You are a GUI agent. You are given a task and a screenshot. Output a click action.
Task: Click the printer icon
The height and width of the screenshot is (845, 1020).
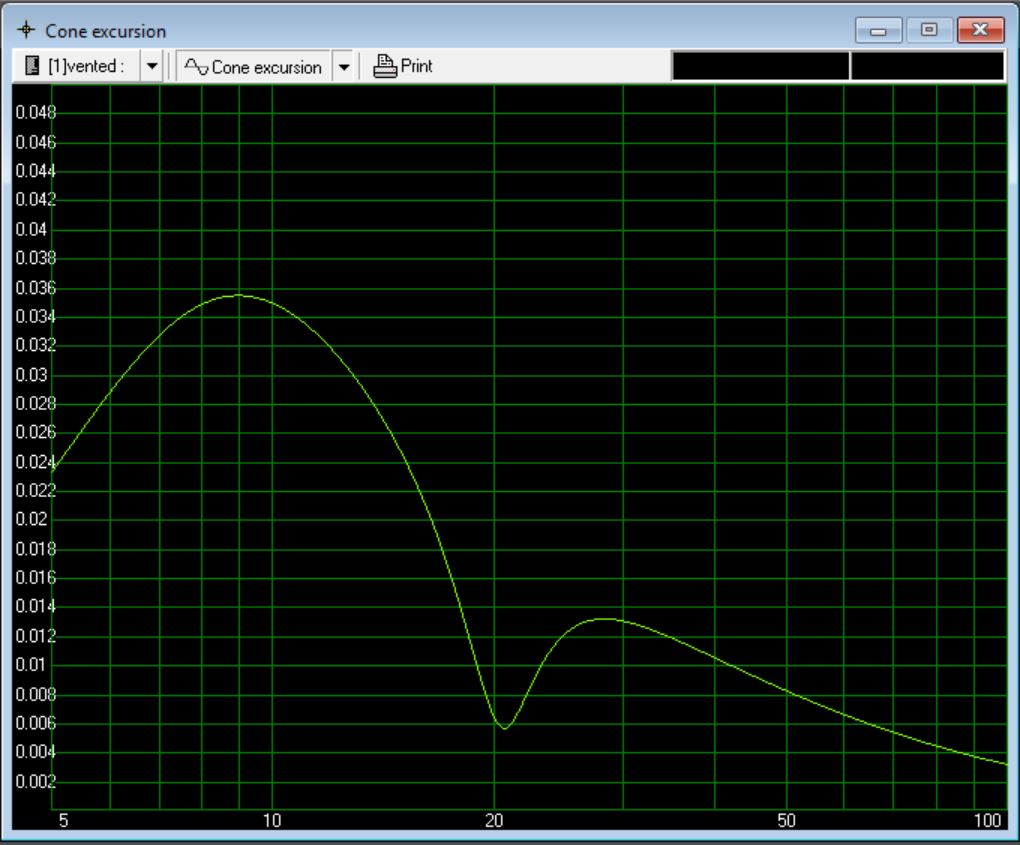(x=385, y=66)
